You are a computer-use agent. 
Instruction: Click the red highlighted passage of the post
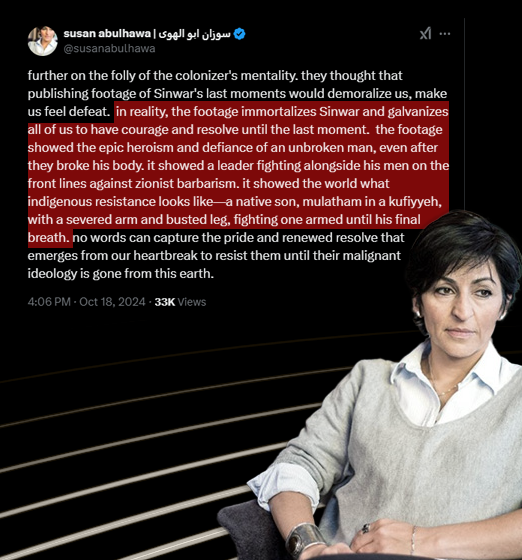coord(238,174)
